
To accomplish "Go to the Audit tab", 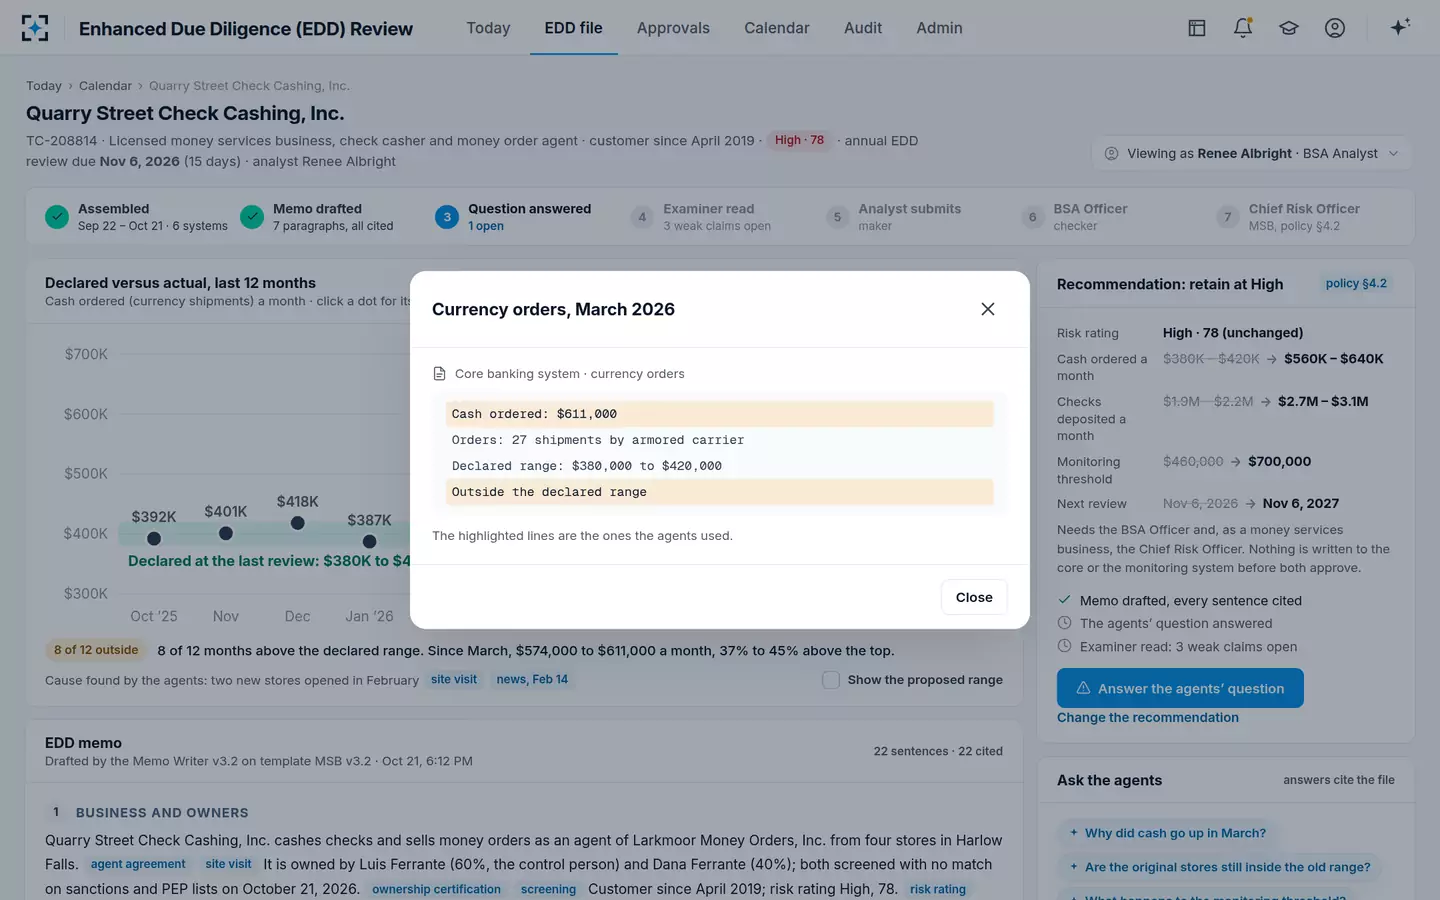I will pyautogui.click(x=863, y=28).
